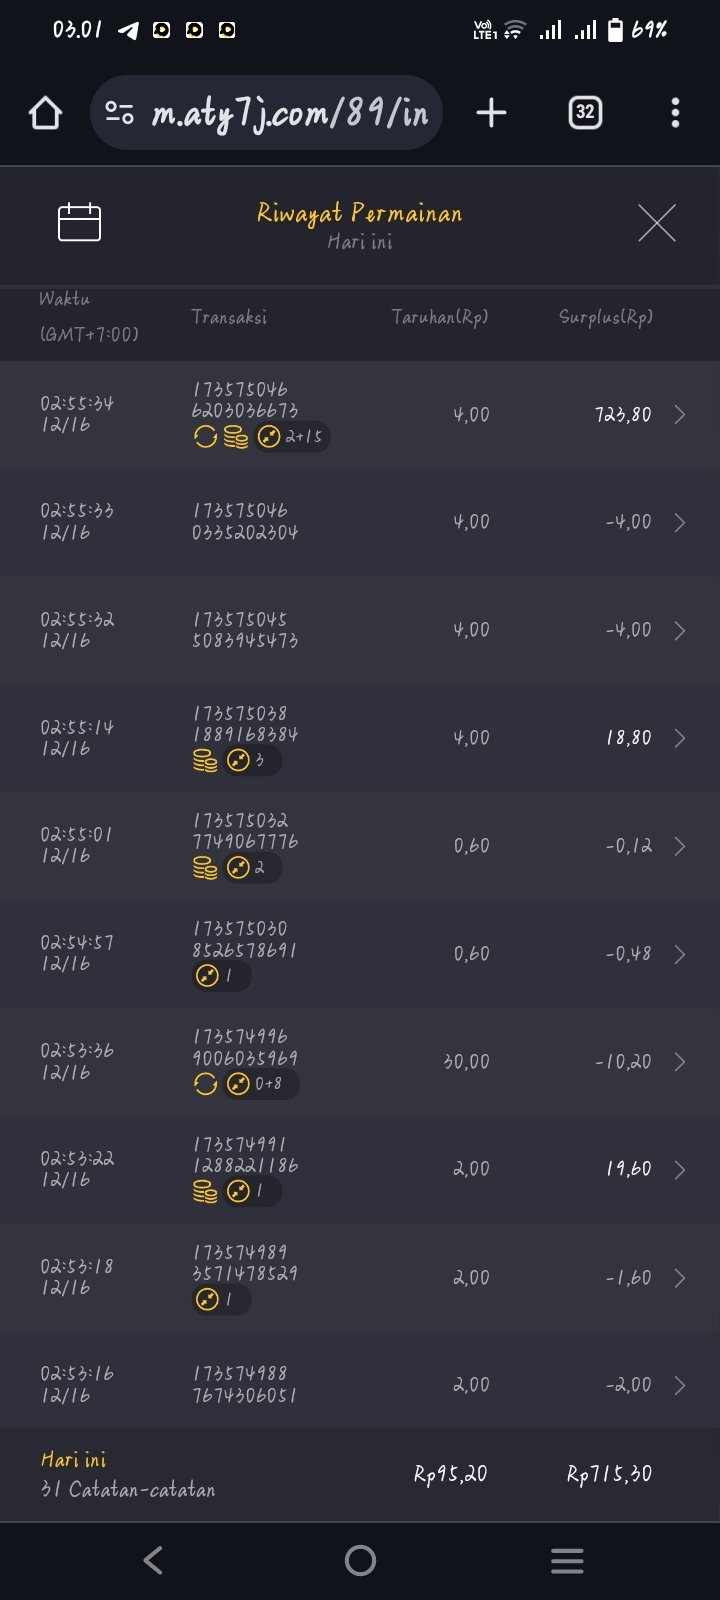Expand the 02:55:33 transaction row chevron

point(680,523)
